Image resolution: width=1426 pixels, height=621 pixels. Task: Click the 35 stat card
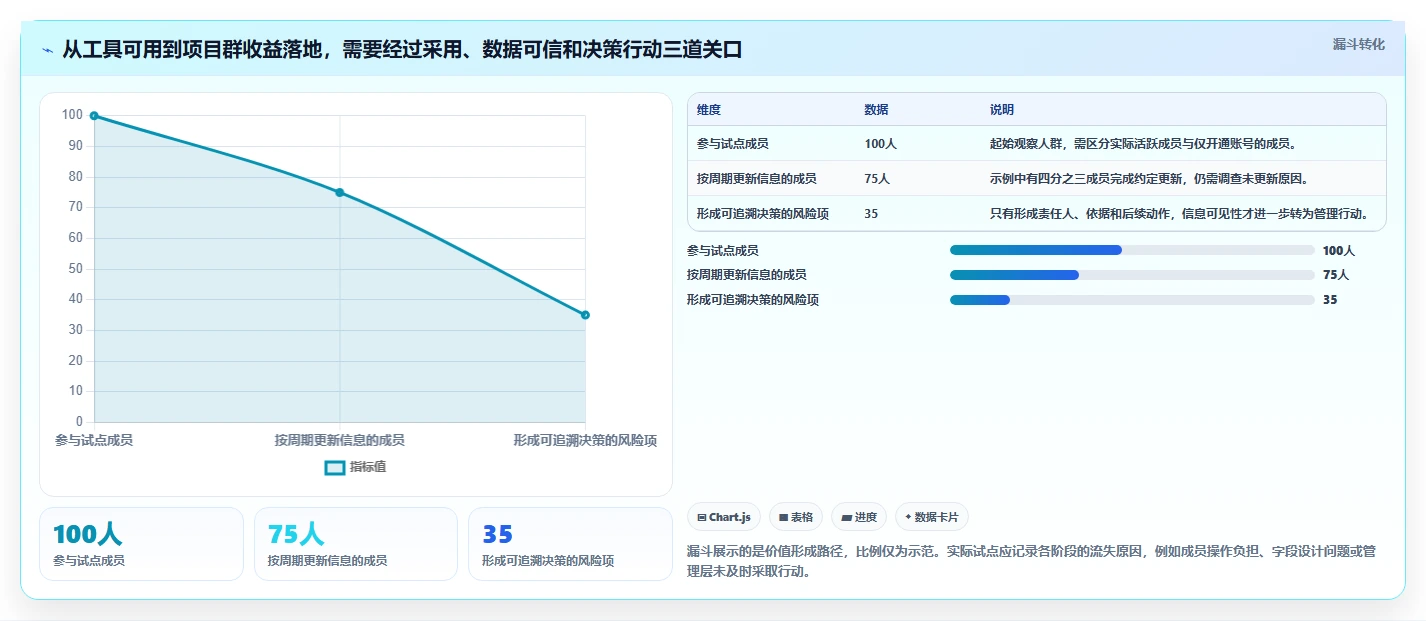(x=570, y=544)
